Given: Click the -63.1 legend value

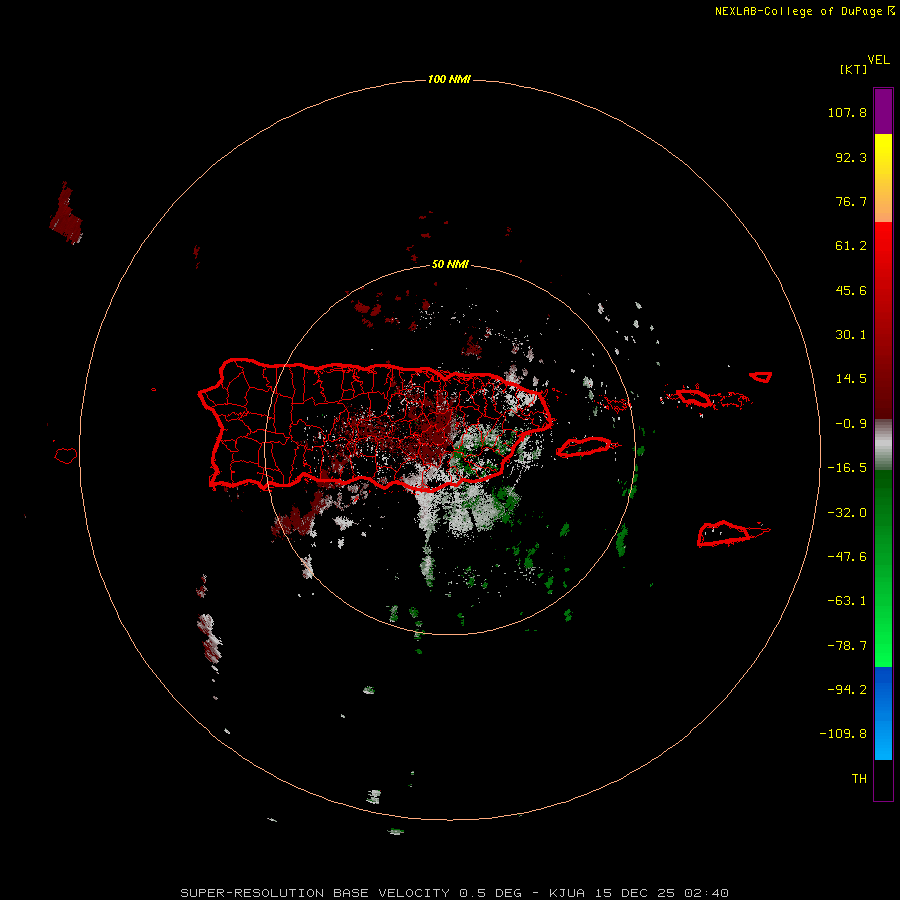Looking at the screenshot, I should (847, 601).
